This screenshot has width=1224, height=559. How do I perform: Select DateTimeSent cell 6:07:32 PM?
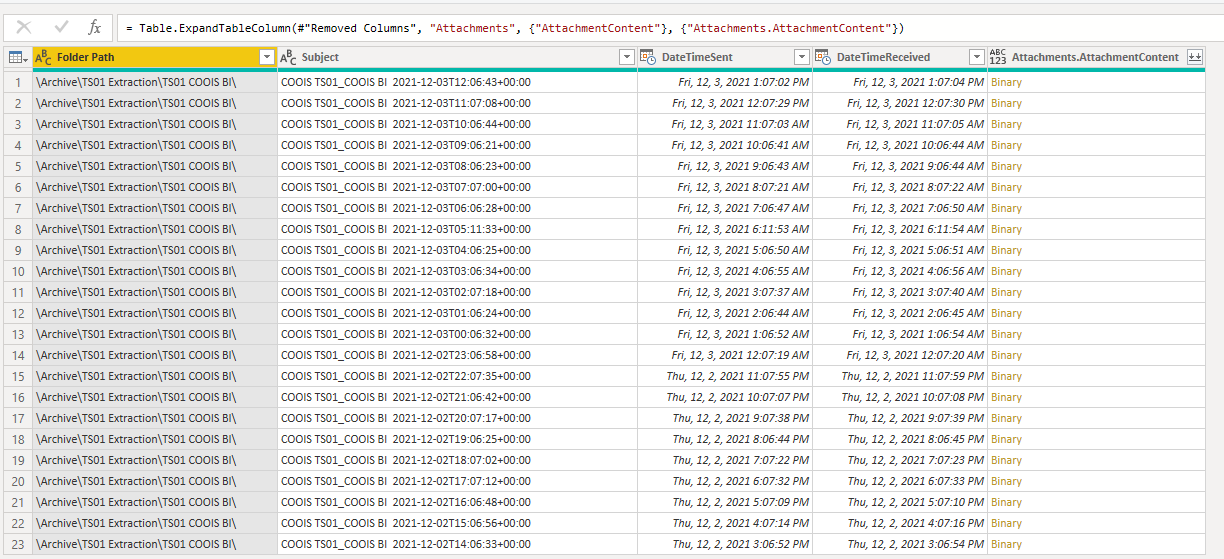pos(725,482)
